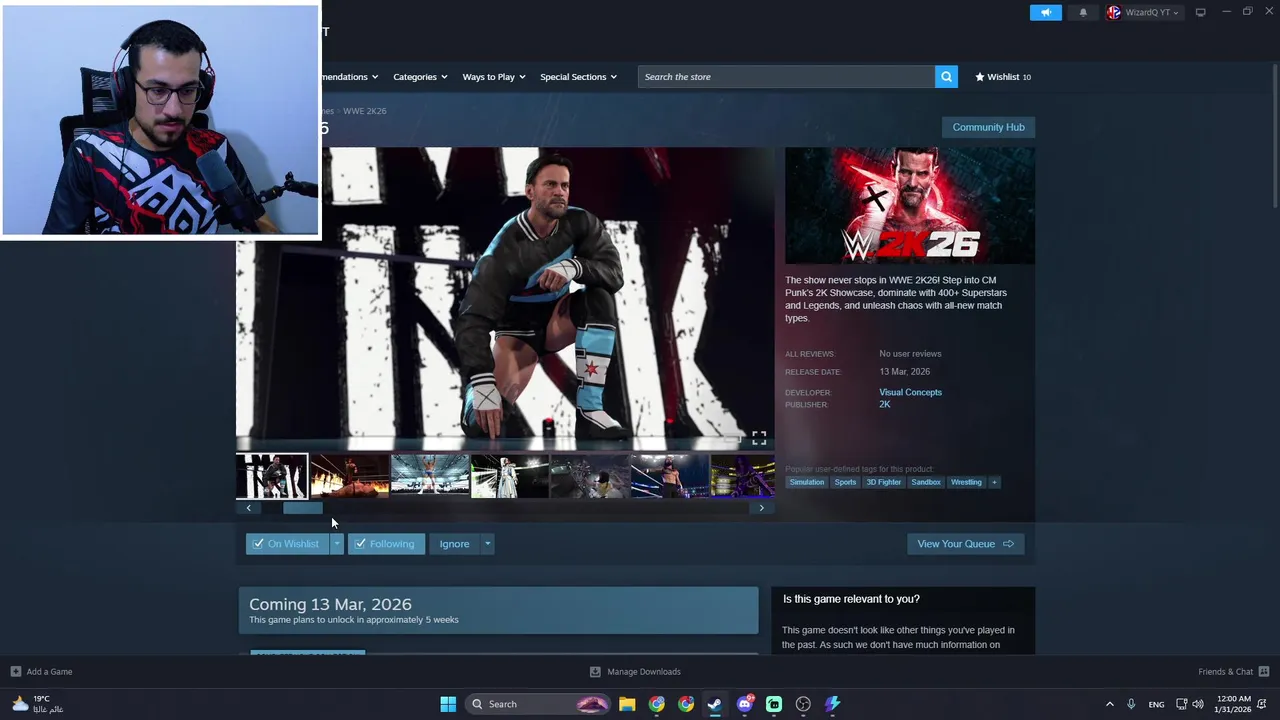Click the left arrow of thumbnail strip
Screen dimensions: 1280x720
(x=248, y=508)
